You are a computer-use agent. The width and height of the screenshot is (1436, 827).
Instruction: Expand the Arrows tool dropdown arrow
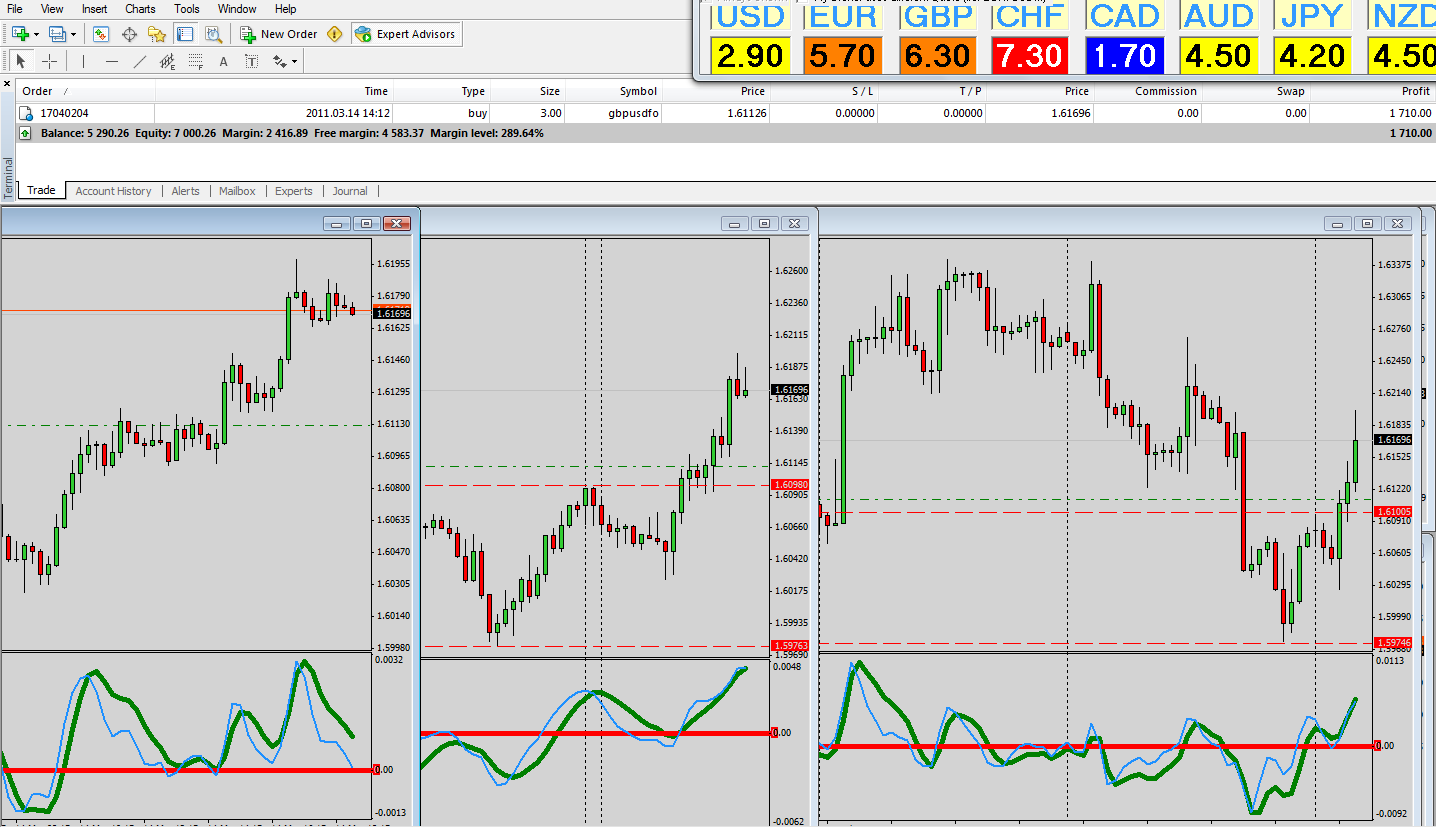tap(294, 61)
